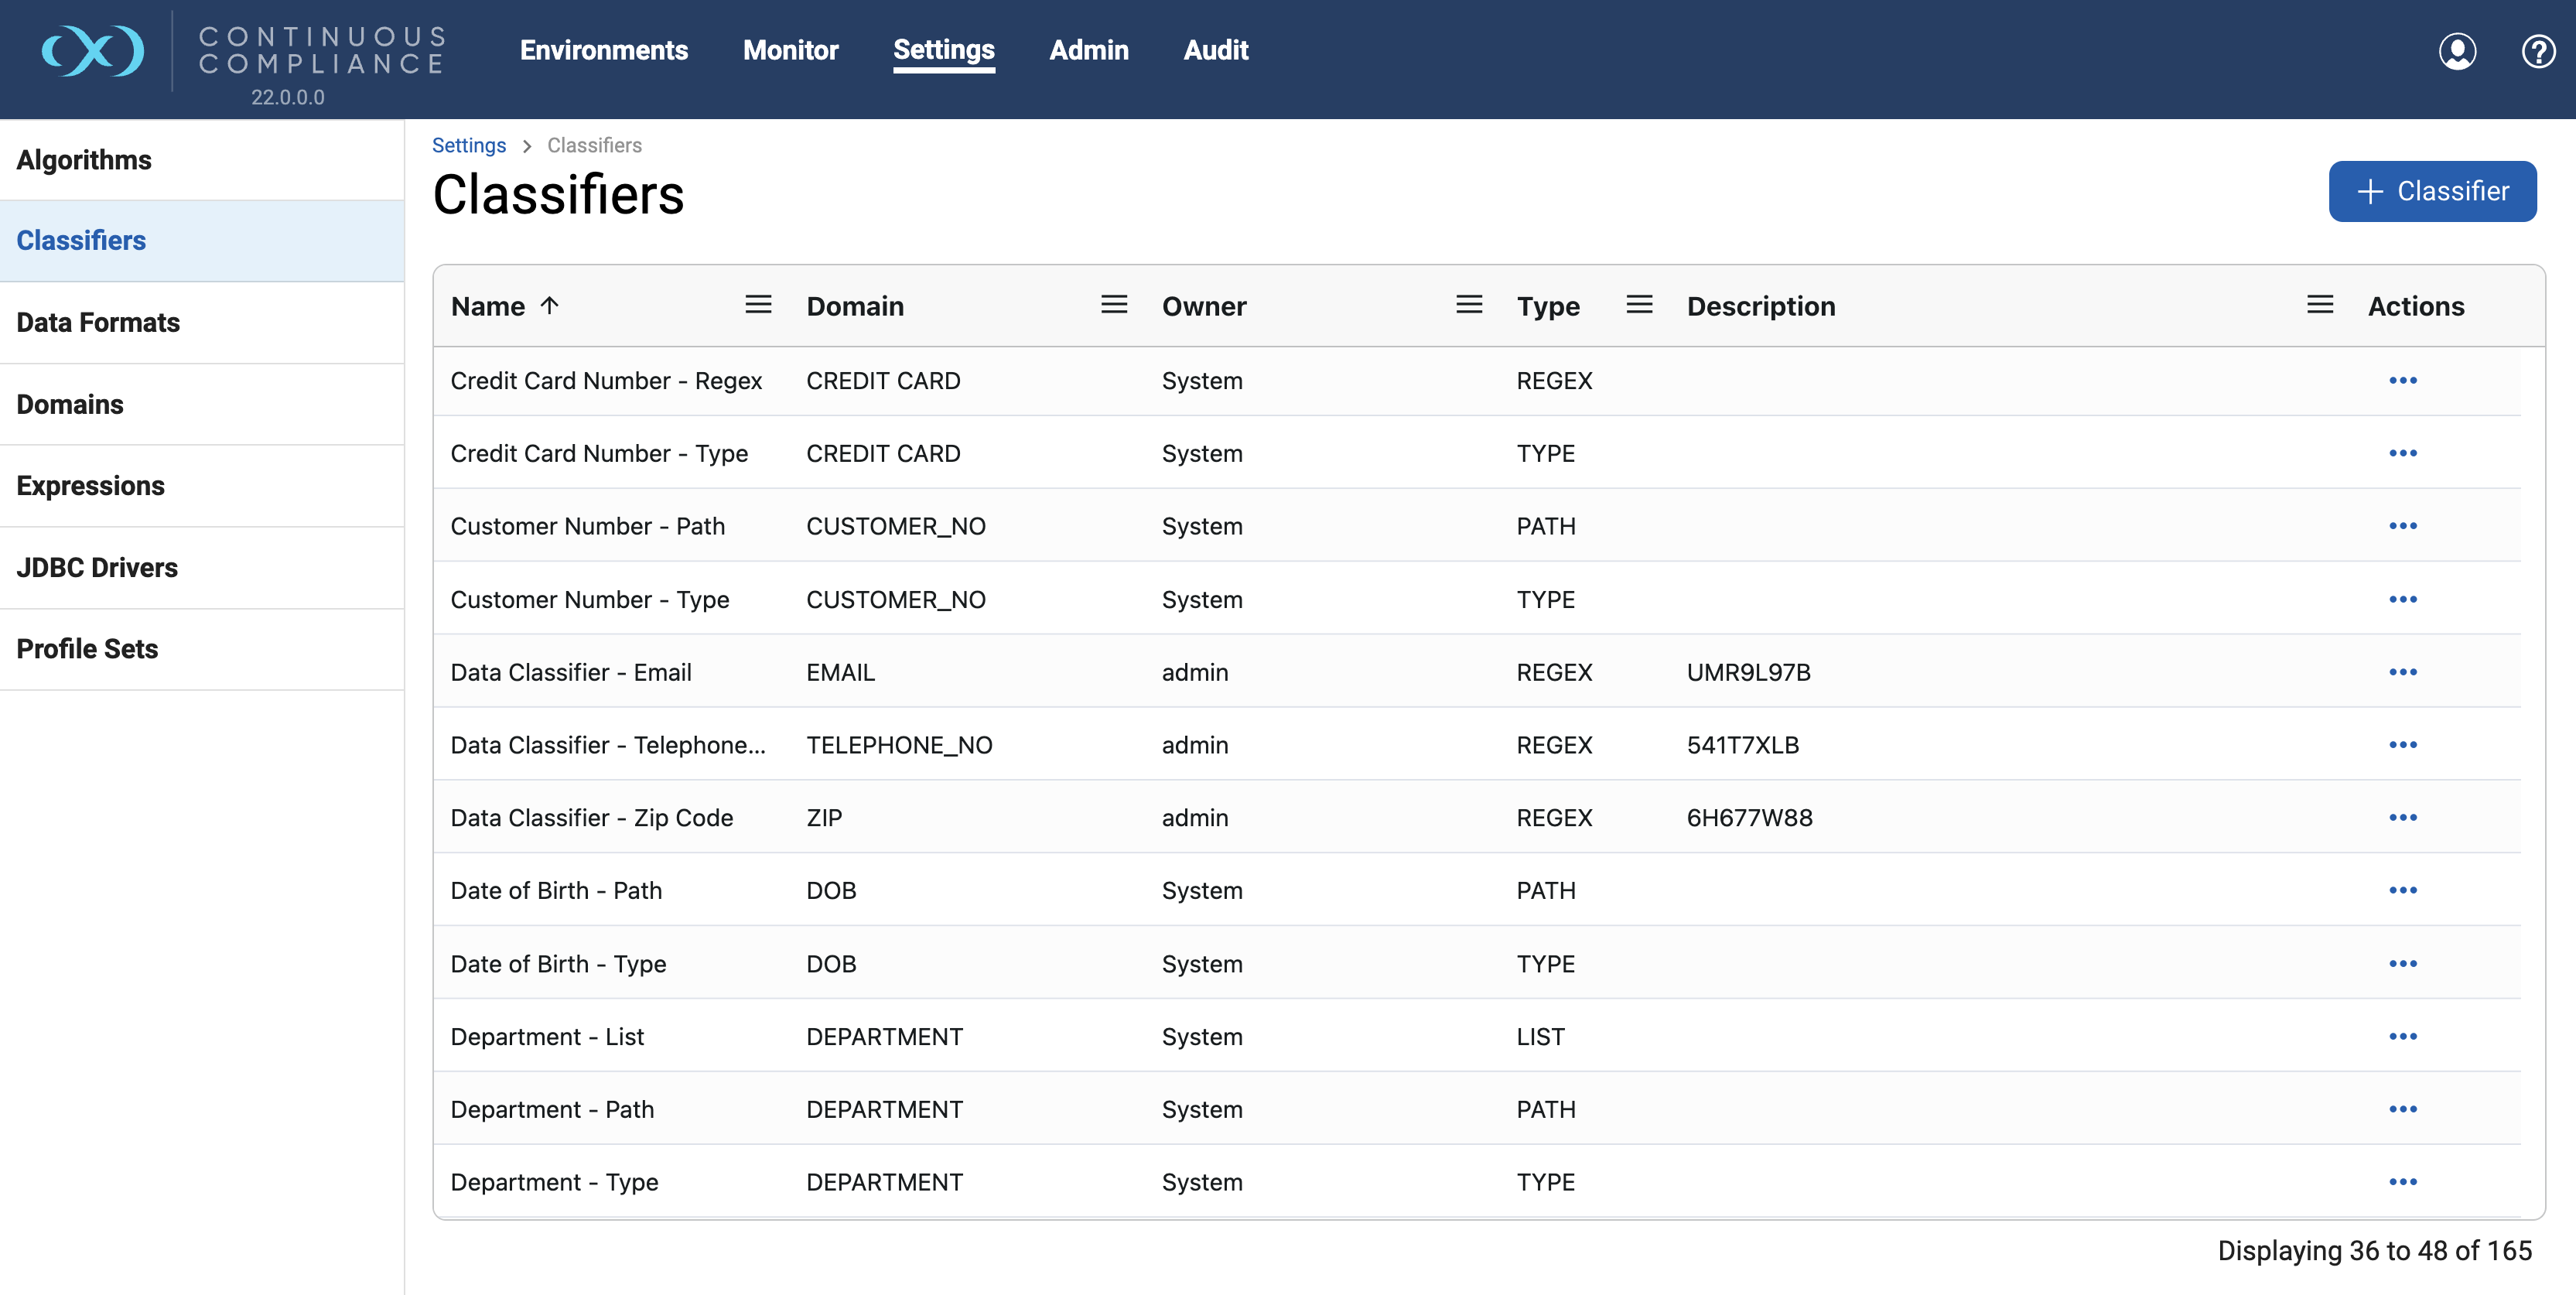Viewport: 2576px width, 1295px height.
Task: Open actions for Data Classifier - Zip Code
Action: [x=2404, y=817]
